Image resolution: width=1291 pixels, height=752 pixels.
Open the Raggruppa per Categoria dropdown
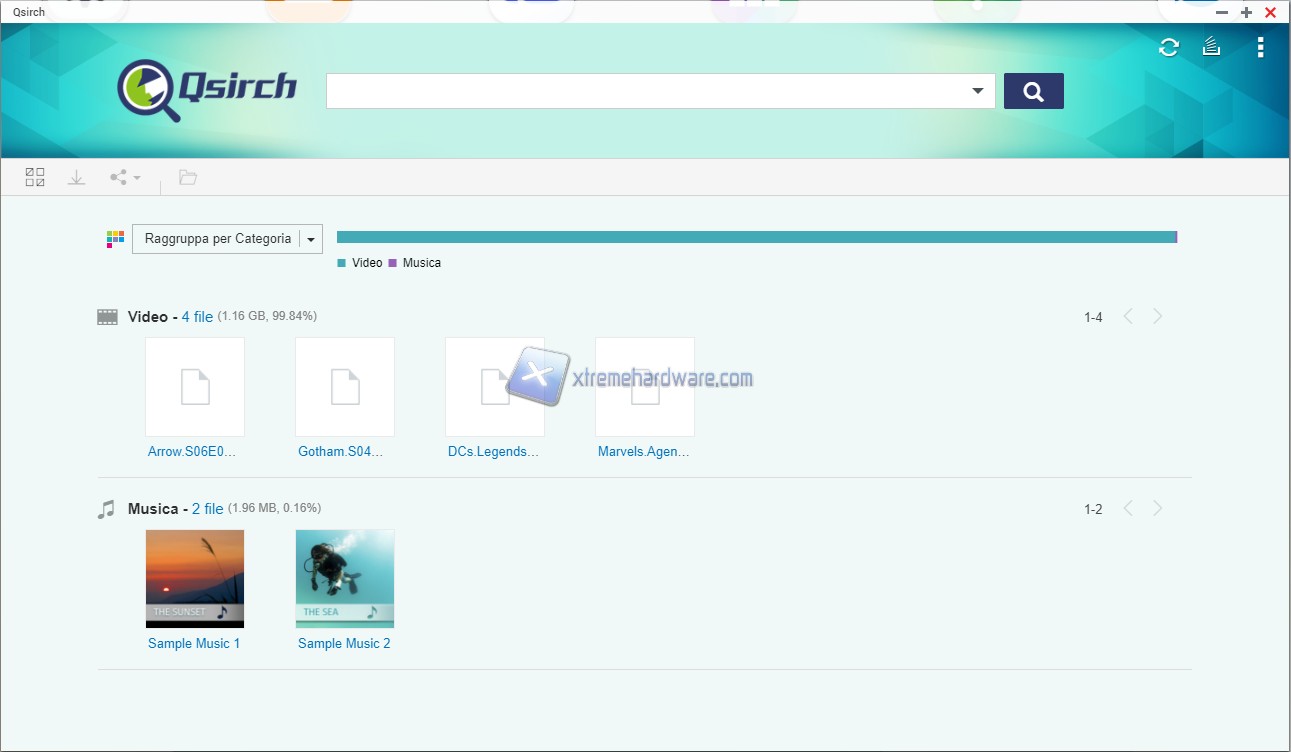point(227,239)
